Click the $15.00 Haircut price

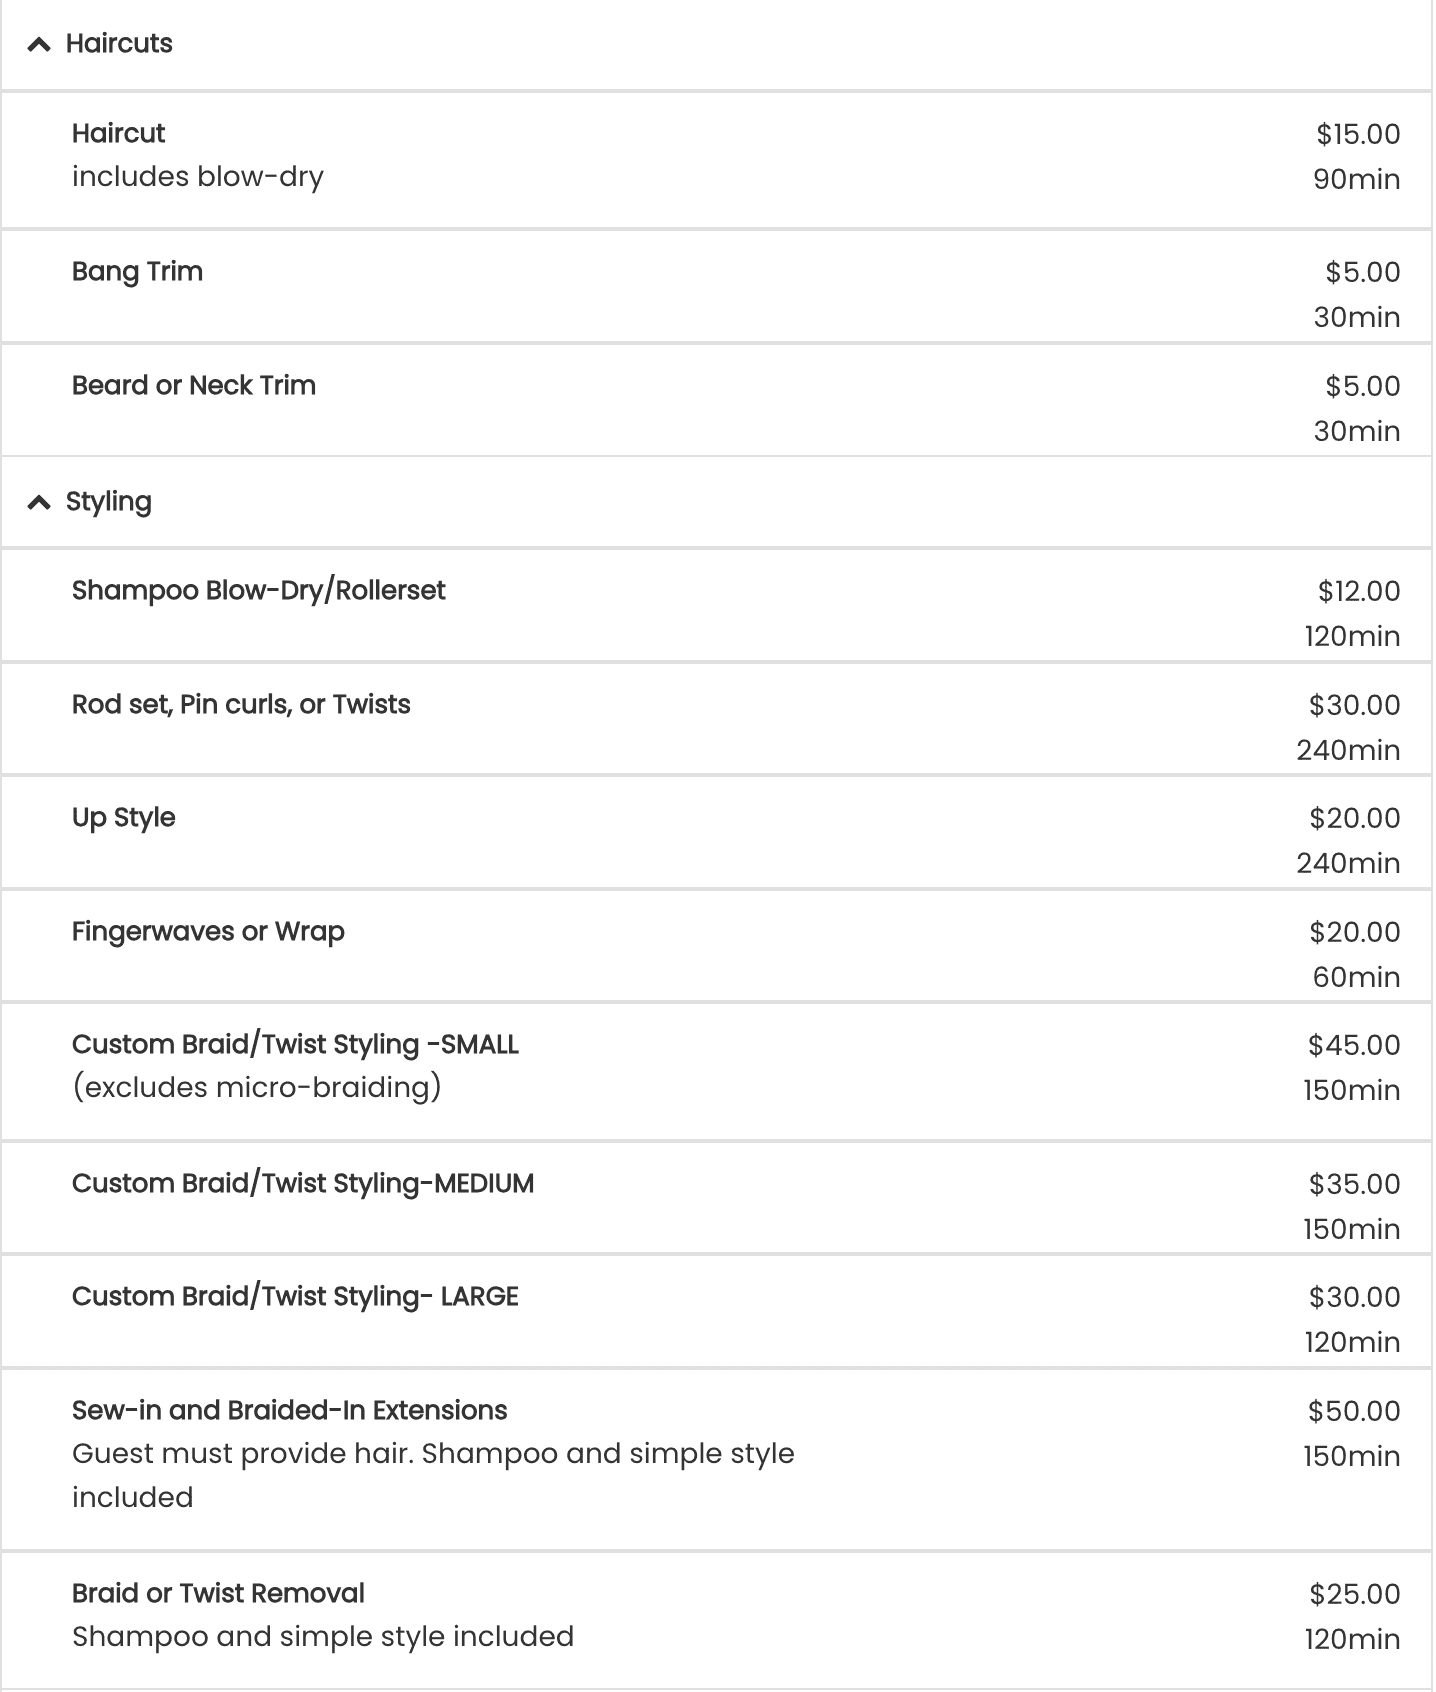tap(1358, 134)
